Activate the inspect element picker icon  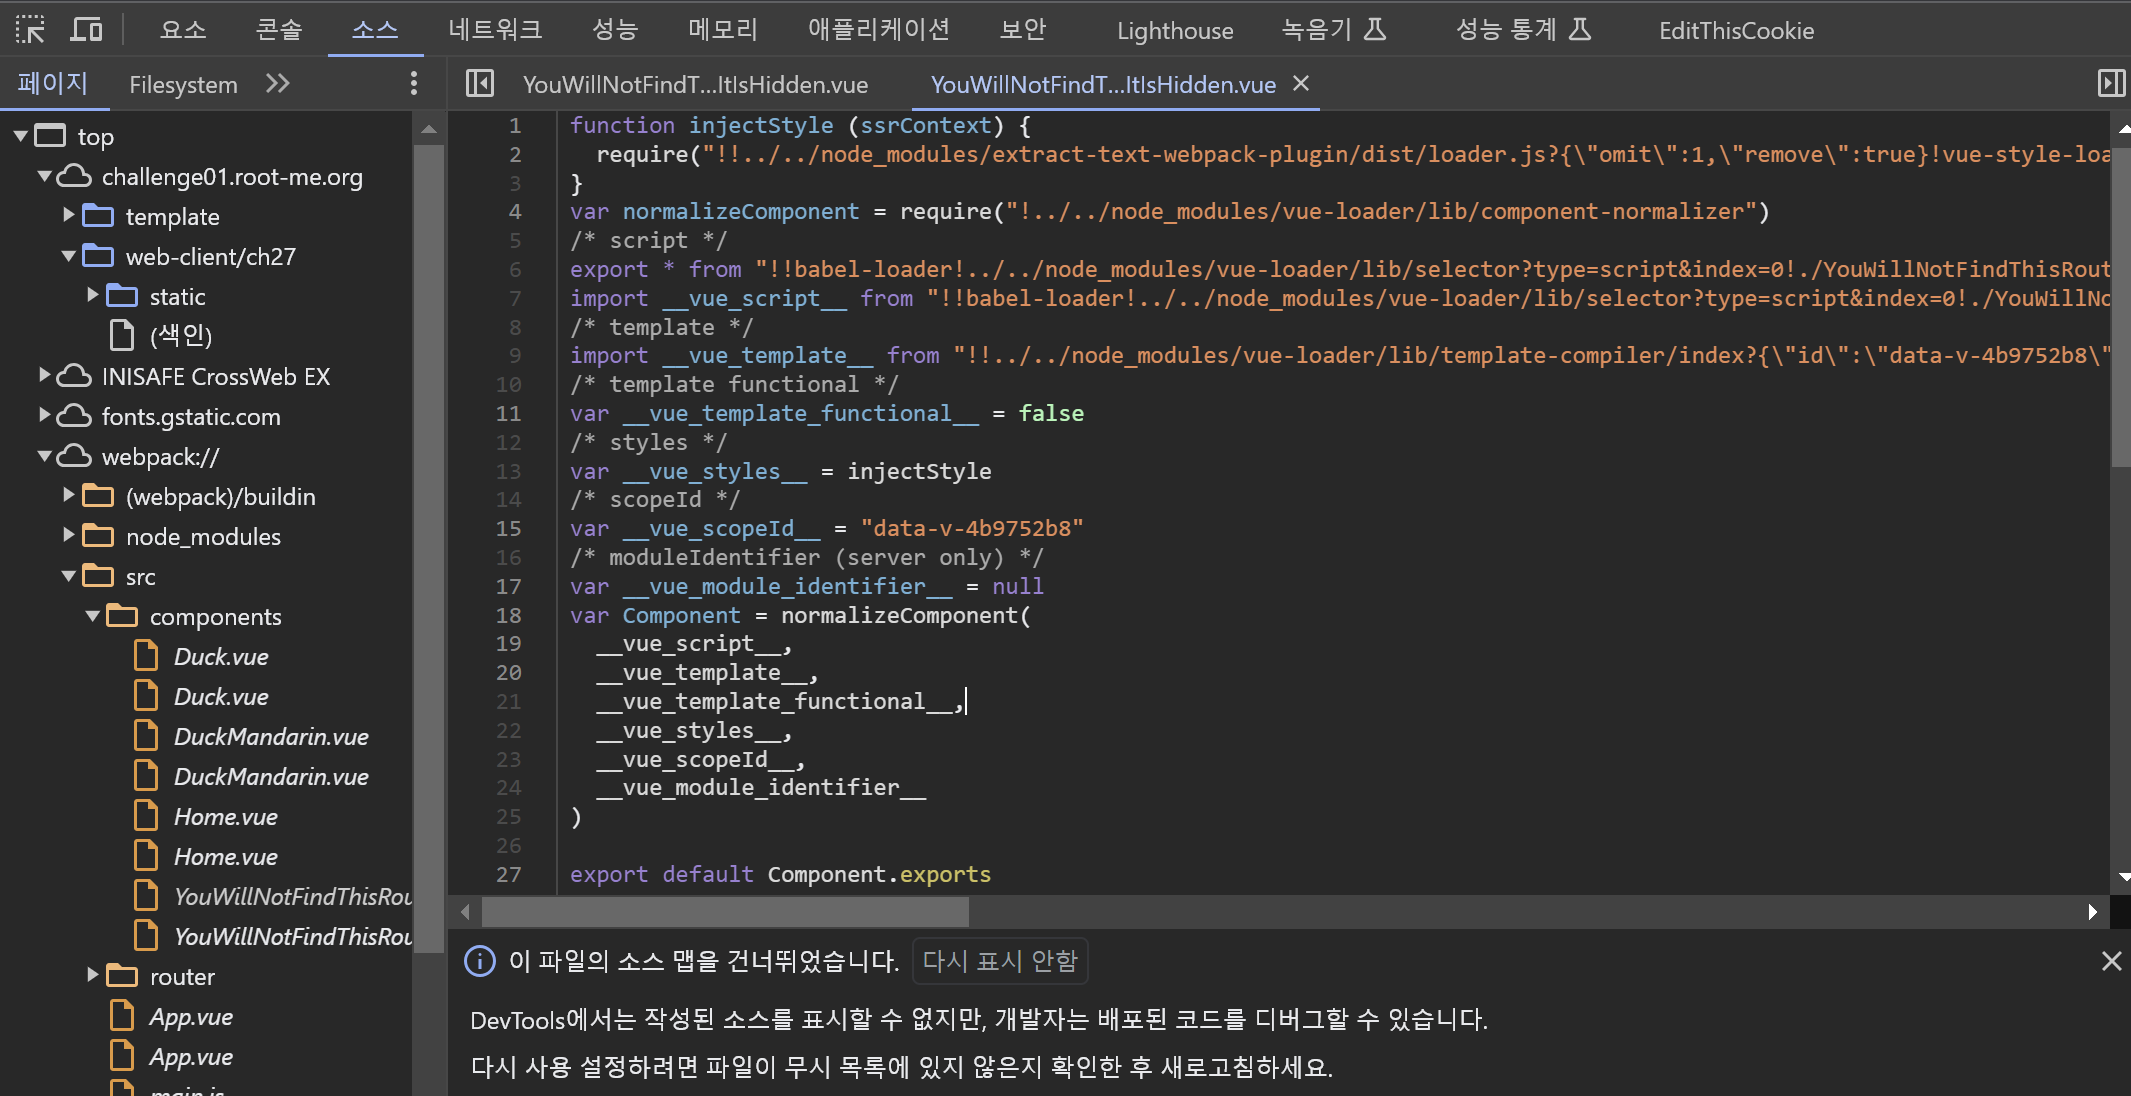[x=30, y=30]
